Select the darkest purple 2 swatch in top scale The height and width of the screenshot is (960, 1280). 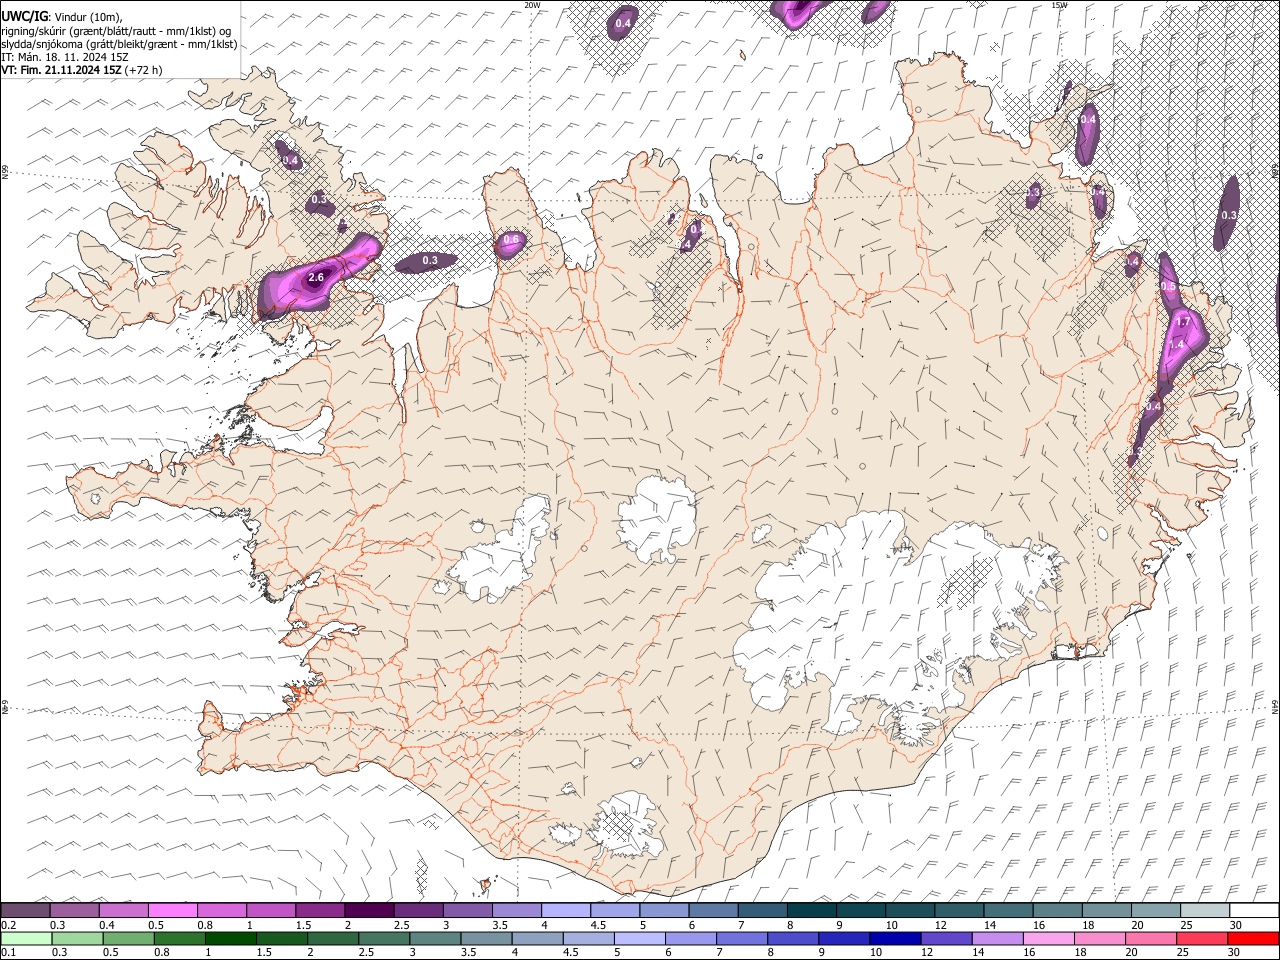pos(369,911)
